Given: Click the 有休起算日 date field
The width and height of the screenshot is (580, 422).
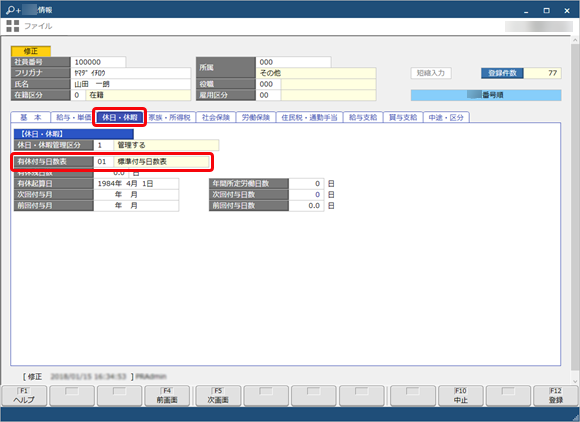Looking at the screenshot, I should click(136, 183).
